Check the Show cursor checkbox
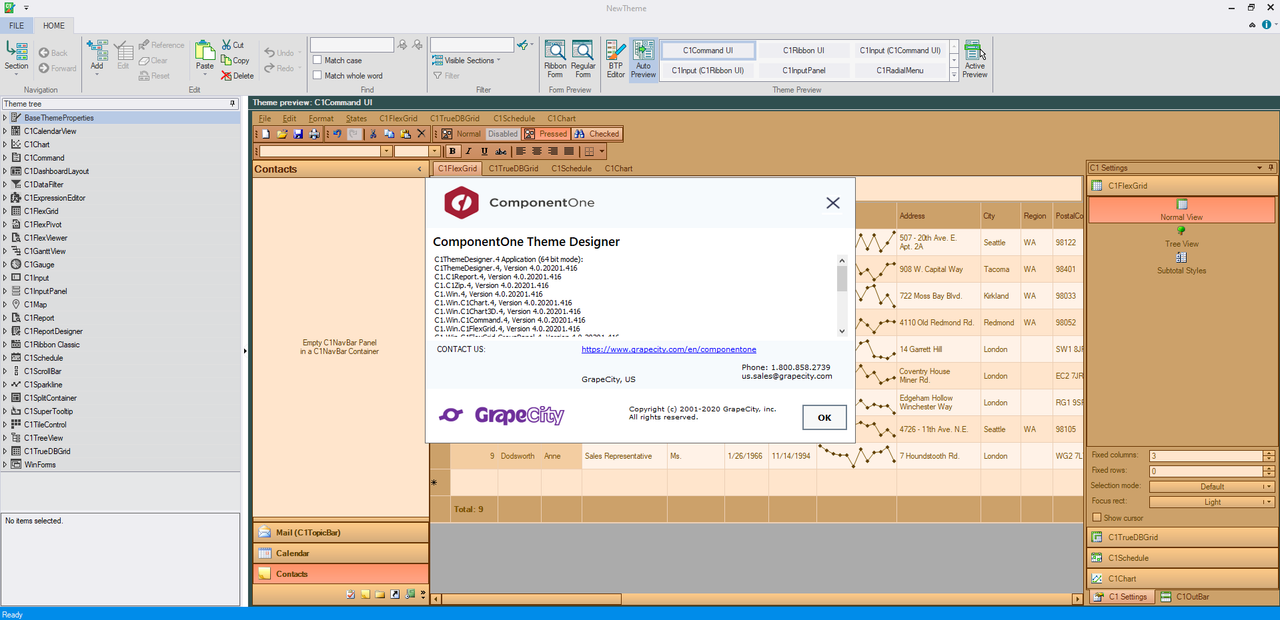 (x=1096, y=518)
